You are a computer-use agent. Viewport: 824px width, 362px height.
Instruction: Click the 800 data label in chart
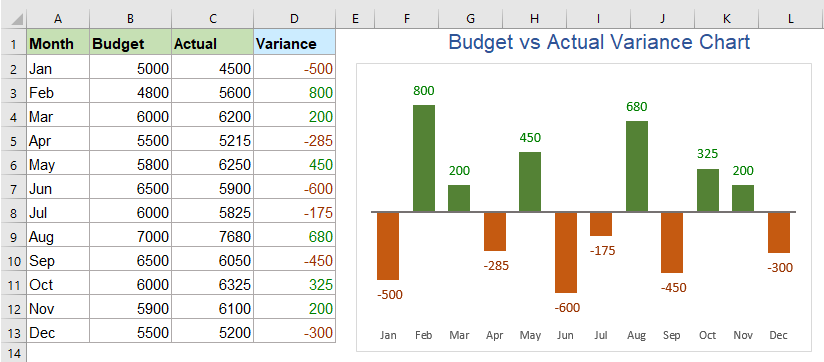coord(424,91)
